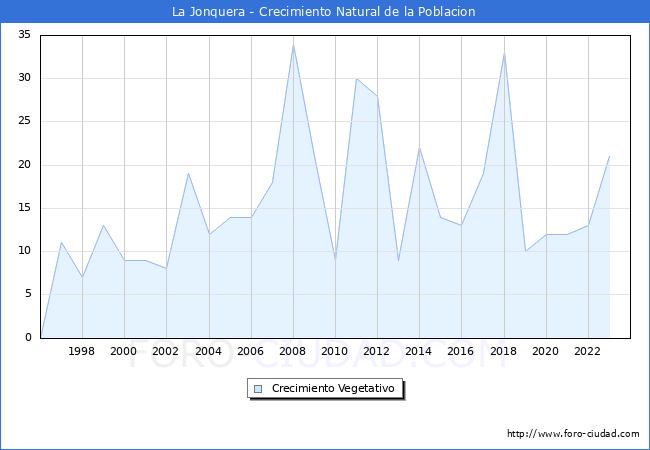The width and height of the screenshot is (650, 450).
Task: Select the 2006 x-axis label
Action: 250,351
